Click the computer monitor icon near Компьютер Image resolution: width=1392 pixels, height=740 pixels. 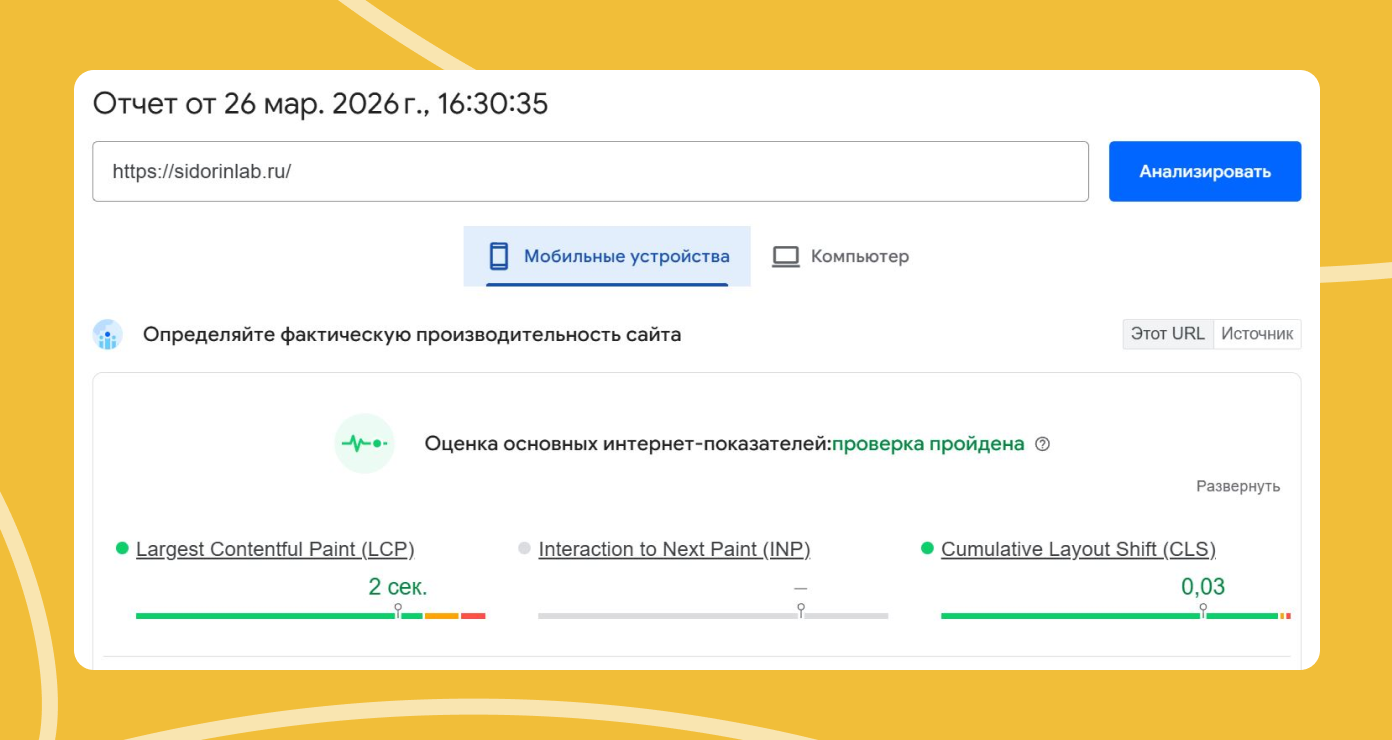[786, 256]
